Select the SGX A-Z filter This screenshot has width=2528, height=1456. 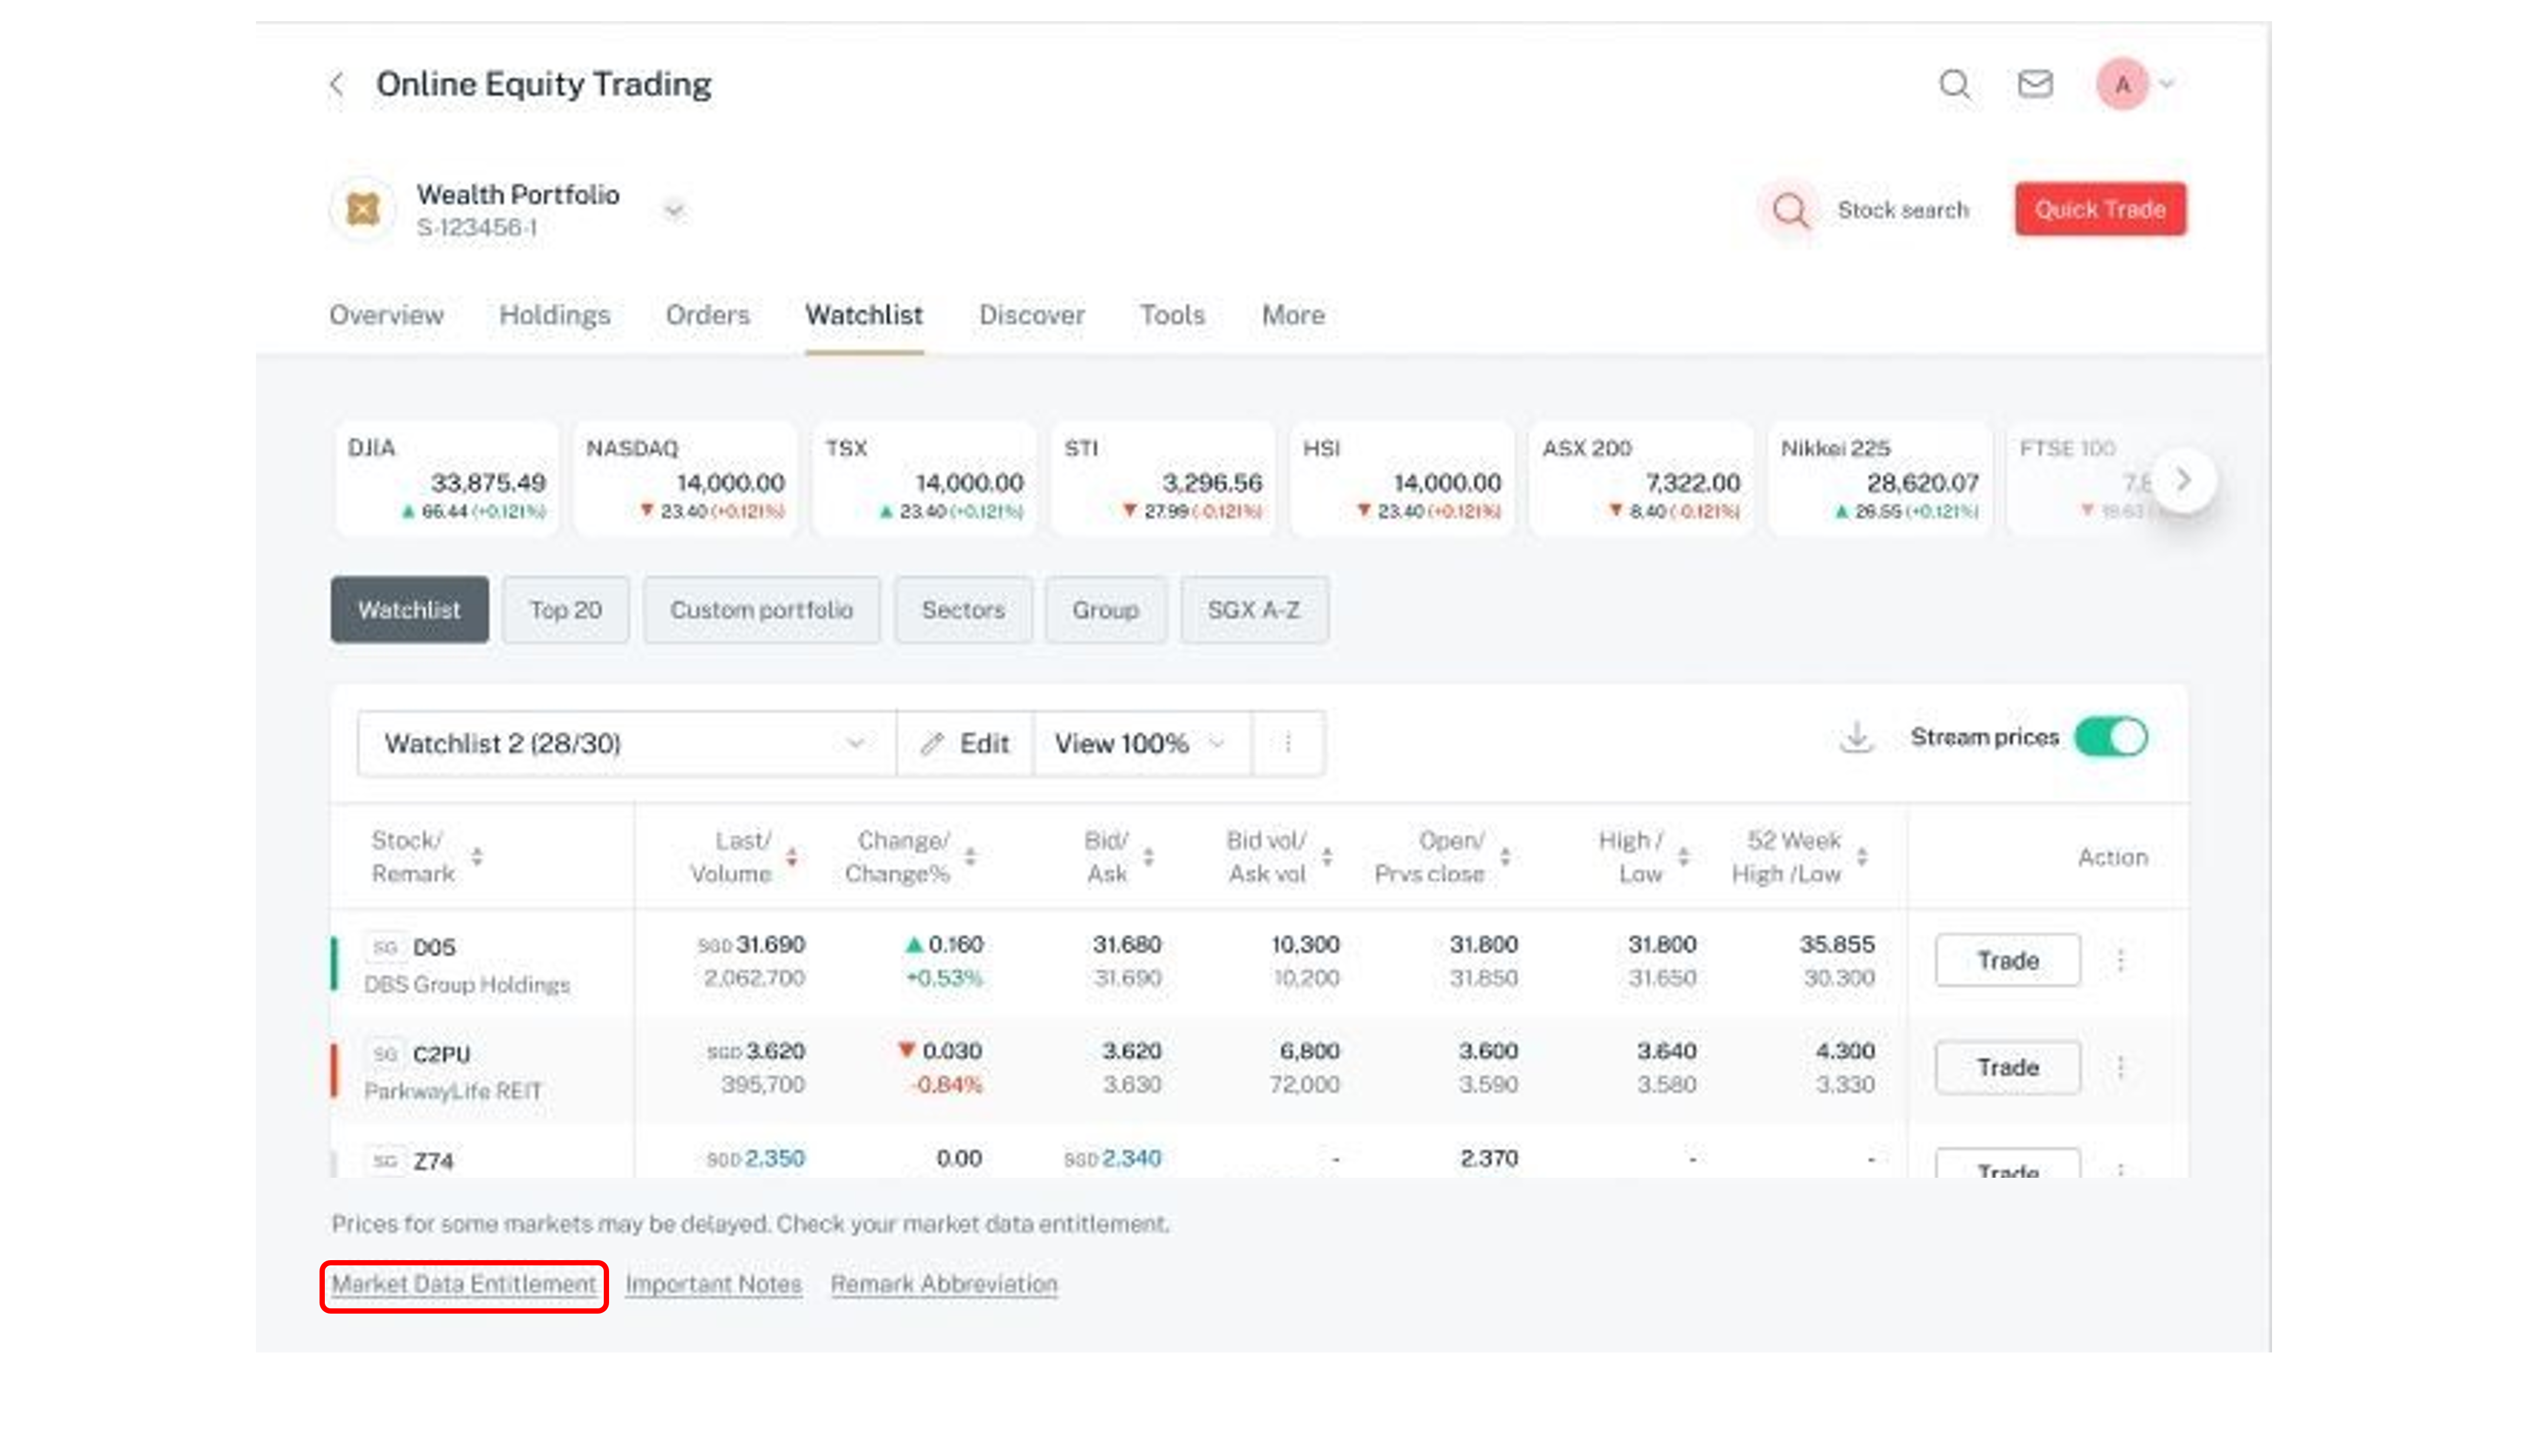point(1254,609)
